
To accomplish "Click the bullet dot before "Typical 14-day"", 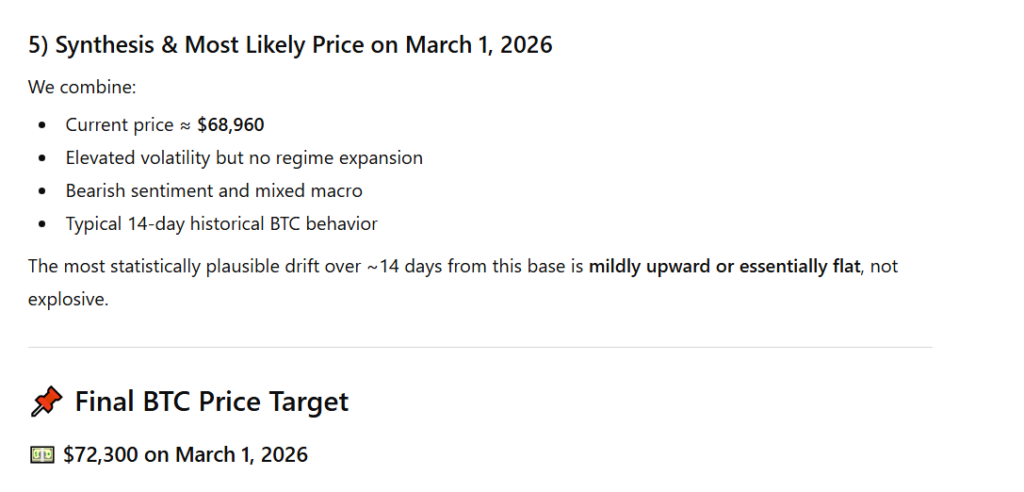I will tap(42, 225).
